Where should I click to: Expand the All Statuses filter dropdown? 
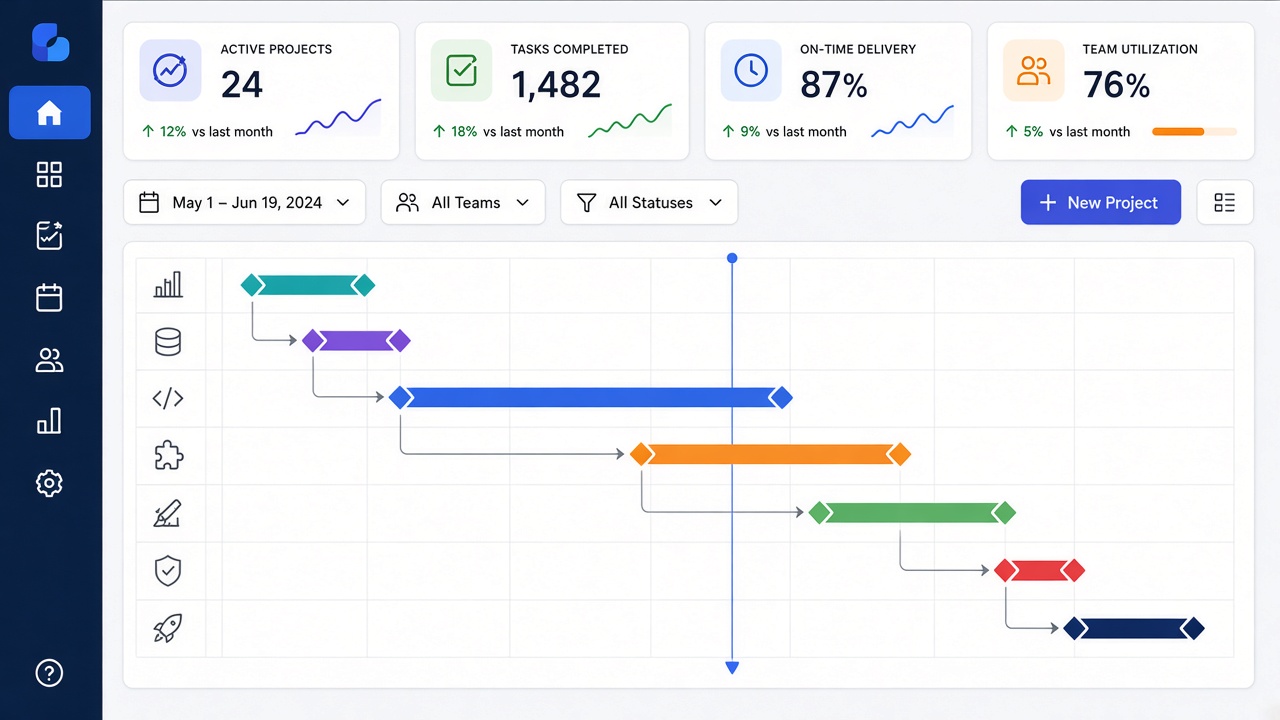tap(649, 203)
